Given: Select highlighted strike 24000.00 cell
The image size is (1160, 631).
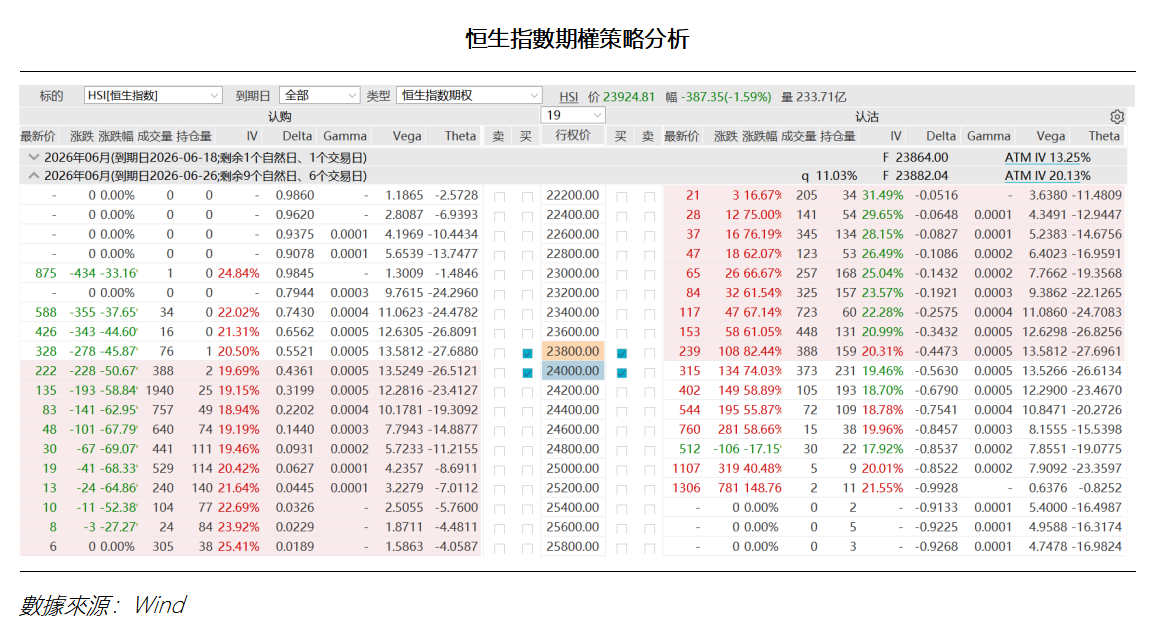Looking at the screenshot, I should tap(573, 371).
